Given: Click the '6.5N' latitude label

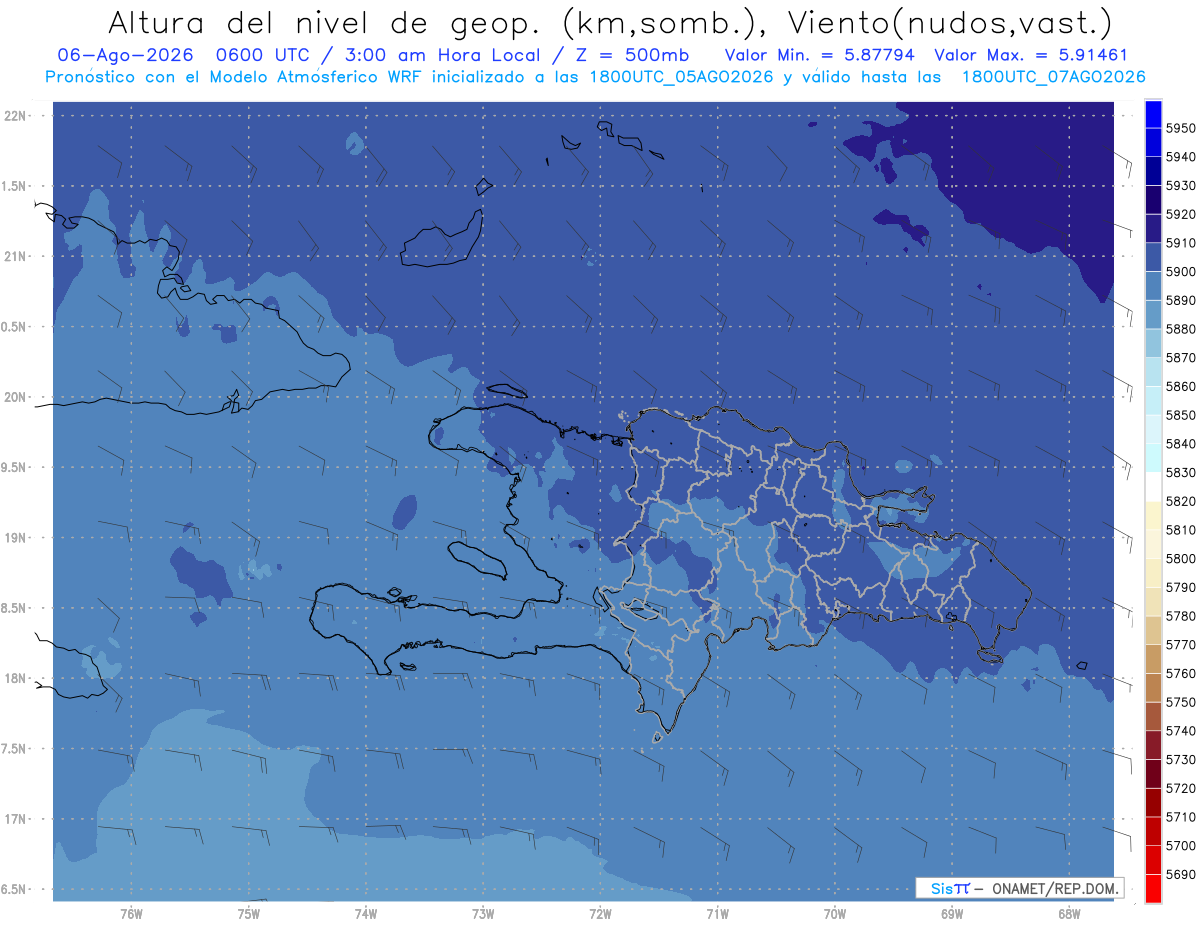Looking at the screenshot, I should [15, 889].
